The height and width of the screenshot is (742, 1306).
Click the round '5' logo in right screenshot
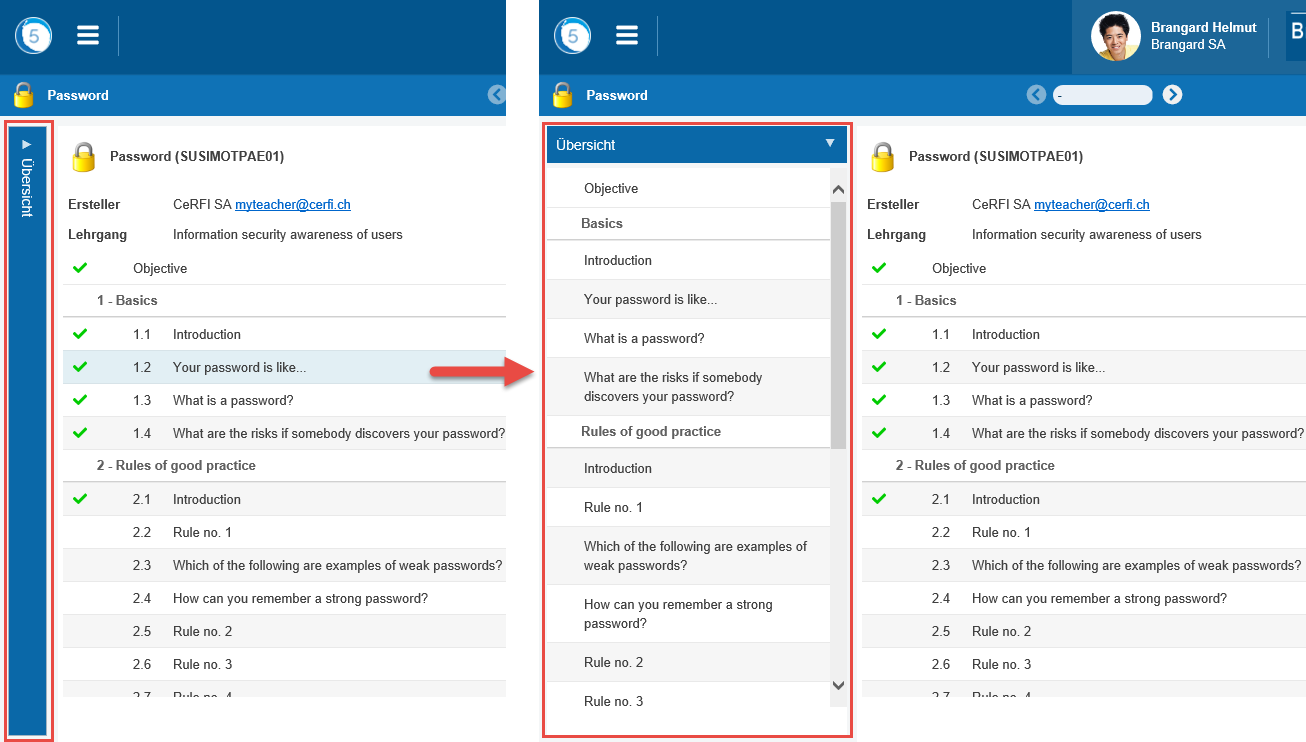click(573, 36)
